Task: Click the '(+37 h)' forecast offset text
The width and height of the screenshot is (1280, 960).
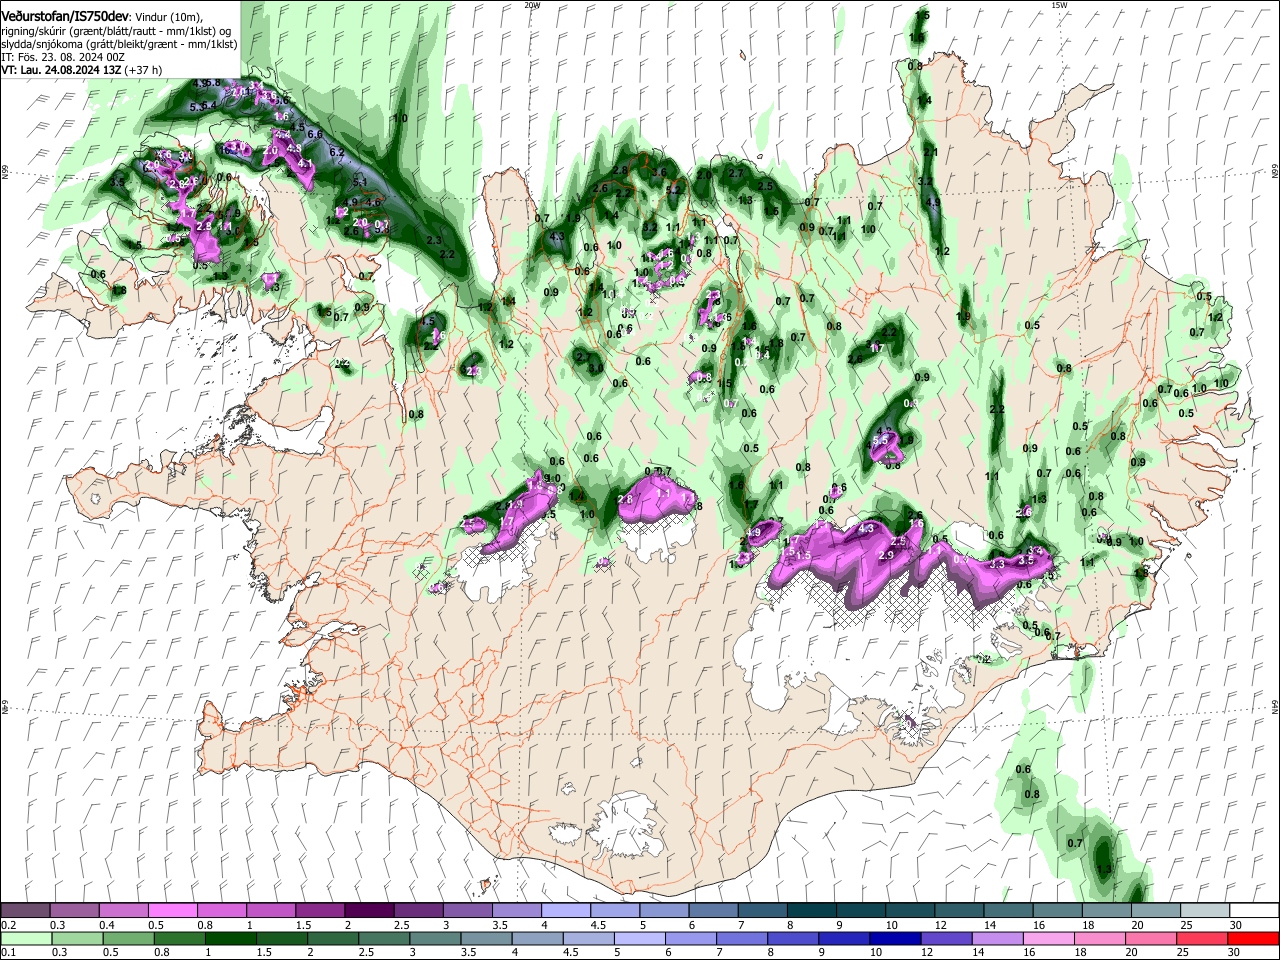Action: click(x=144, y=71)
